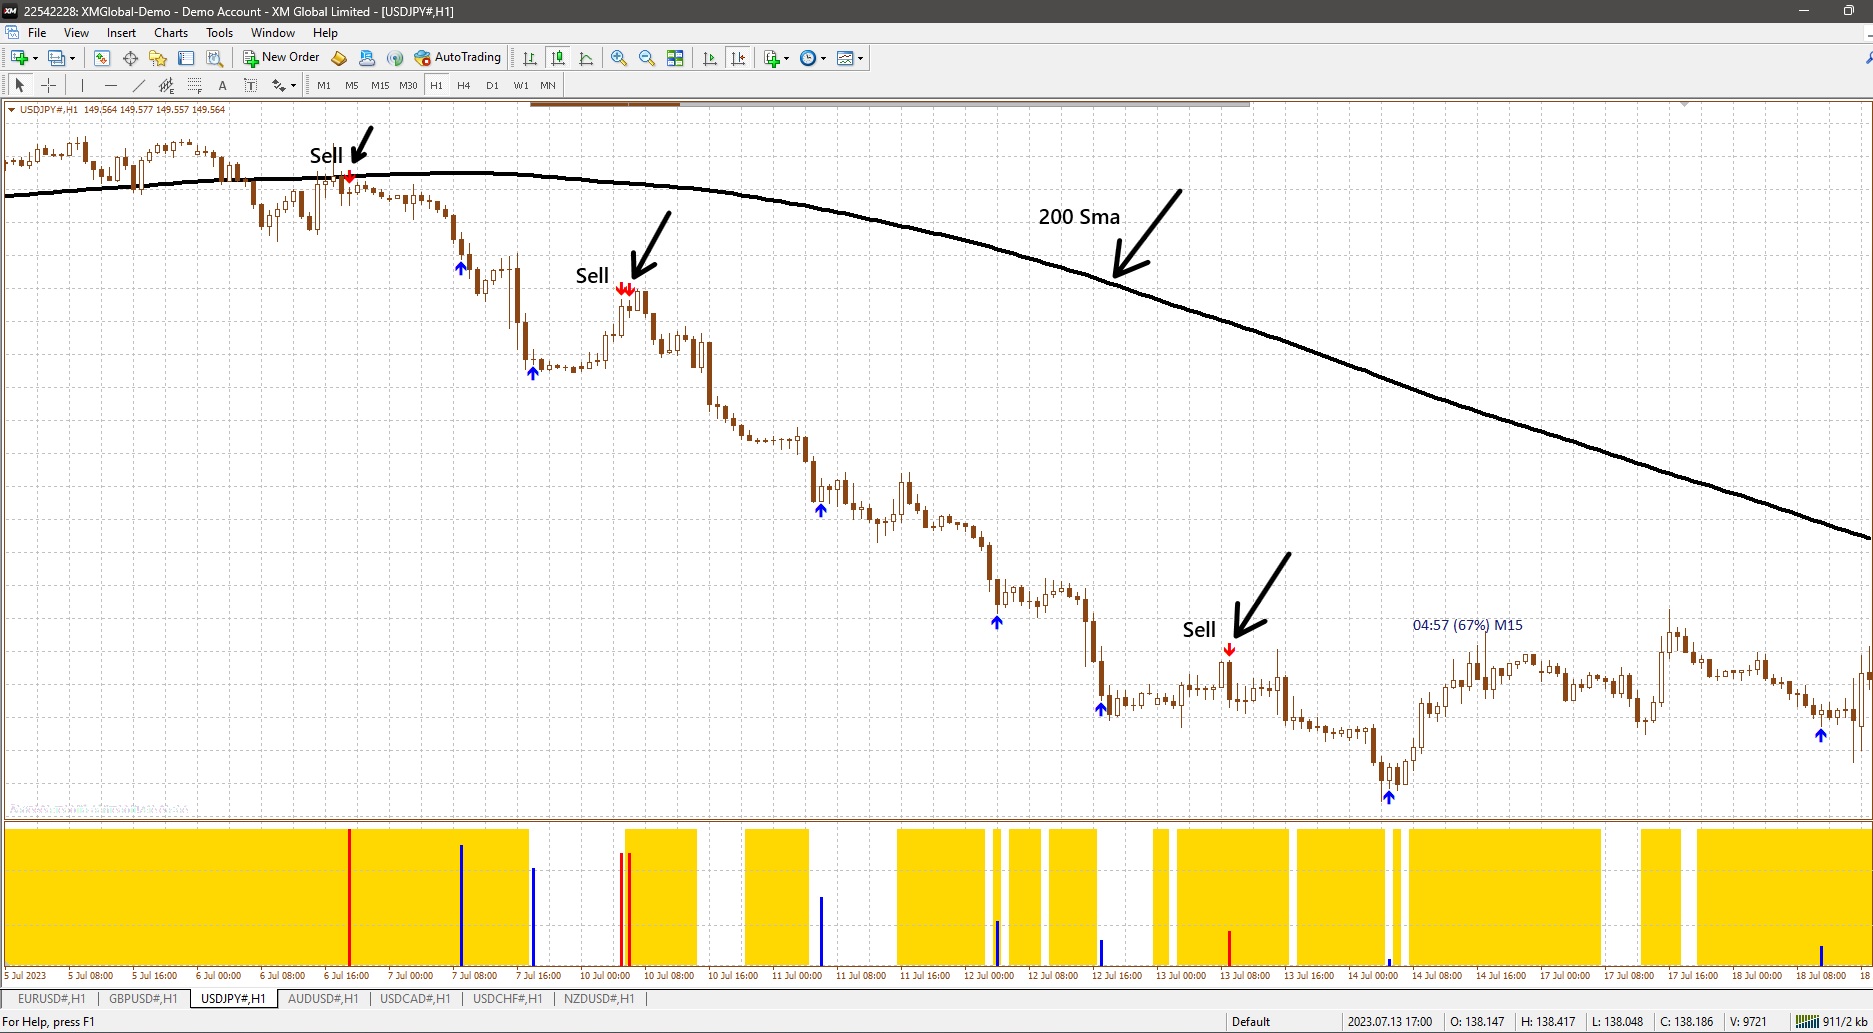Open the new chart dropdown arrow

click(785, 57)
